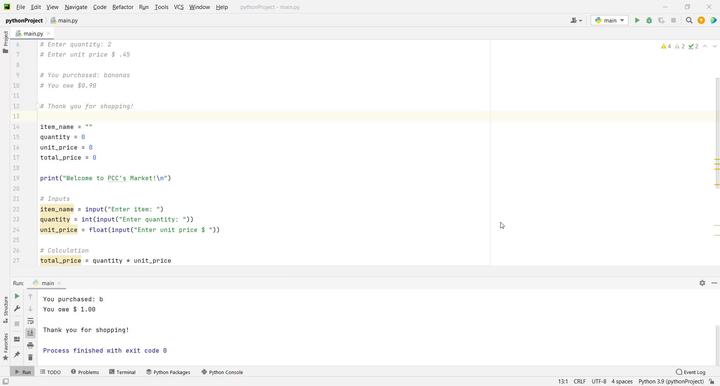Open the VCS menu

[x=179, y=7]
